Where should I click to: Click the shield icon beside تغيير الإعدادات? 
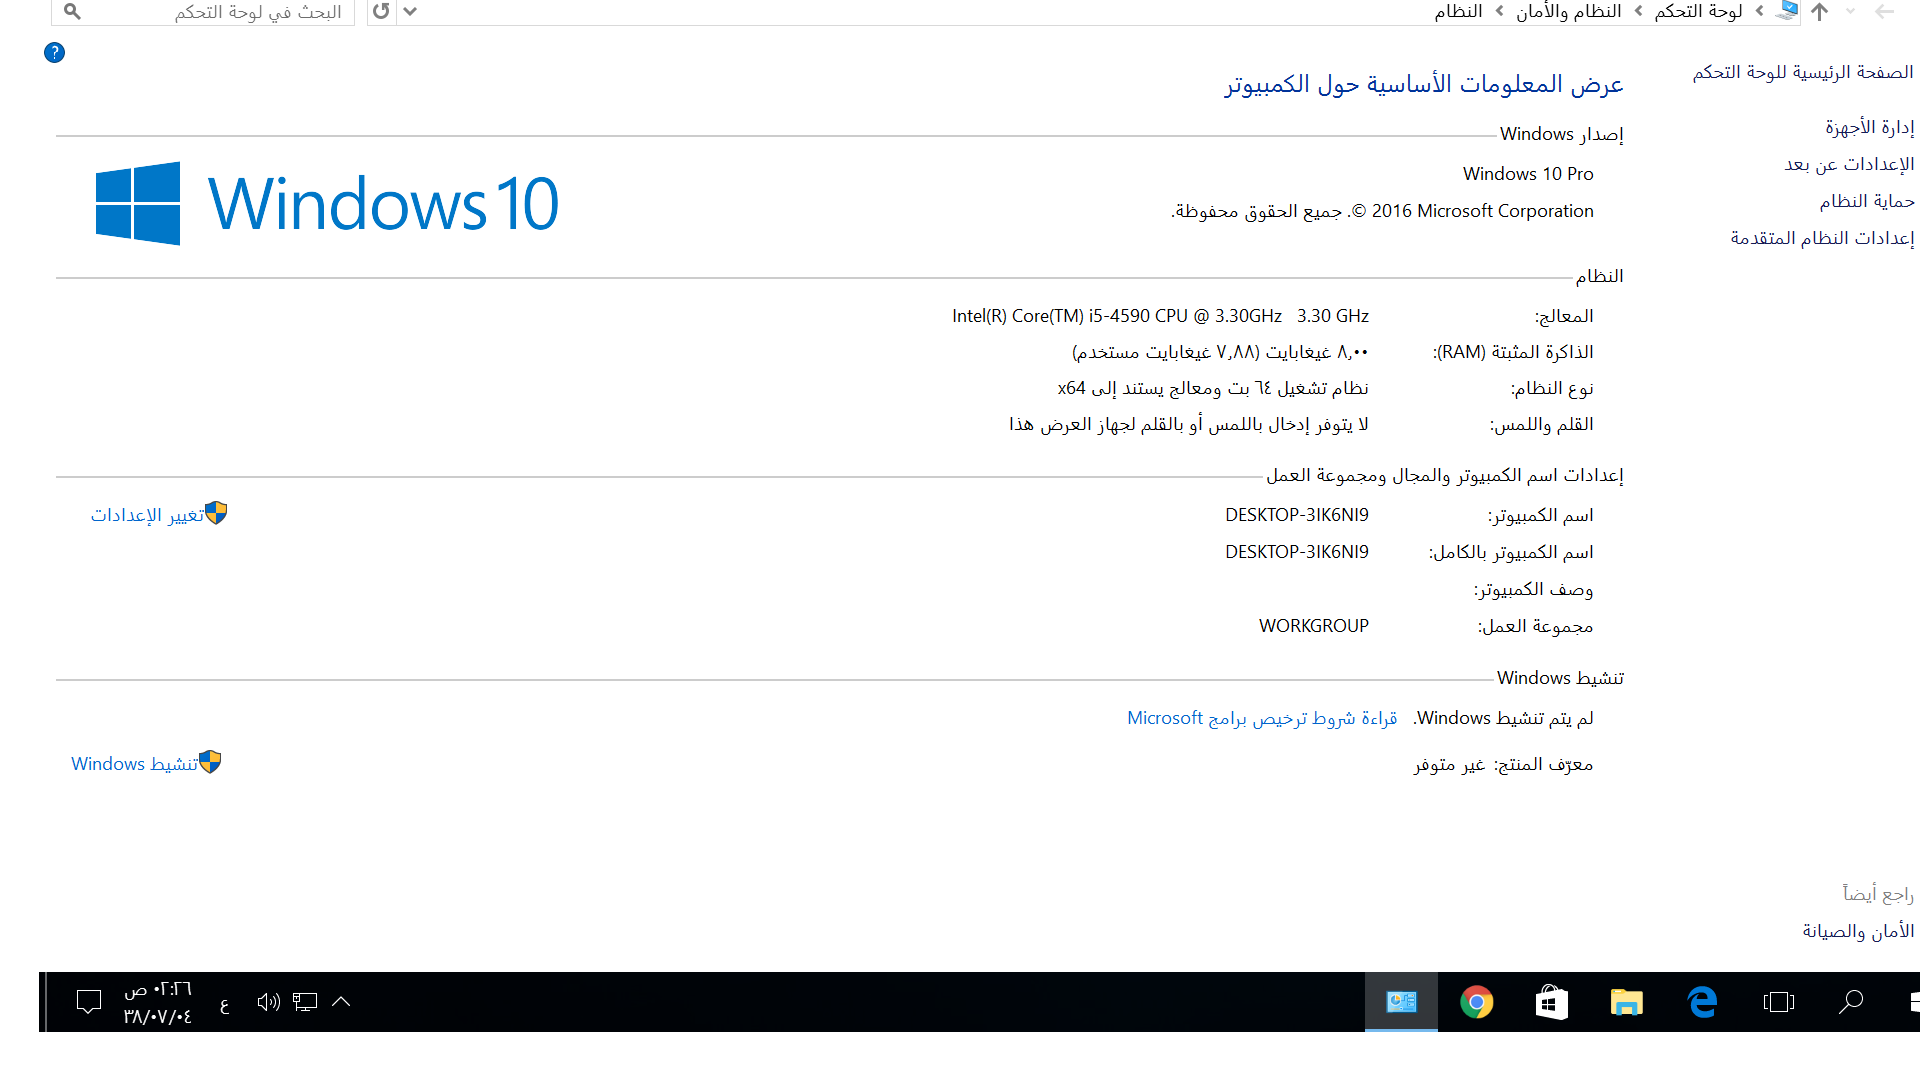coord(216,513)
